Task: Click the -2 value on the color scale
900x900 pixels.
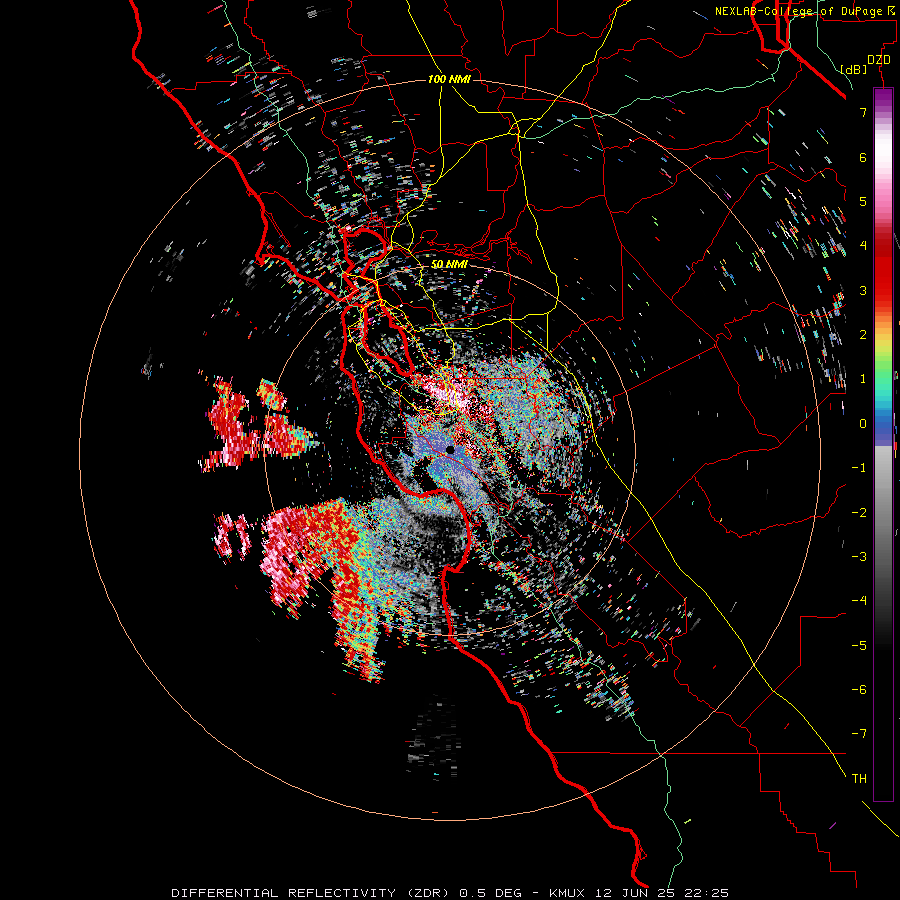Action: [859, 513]
